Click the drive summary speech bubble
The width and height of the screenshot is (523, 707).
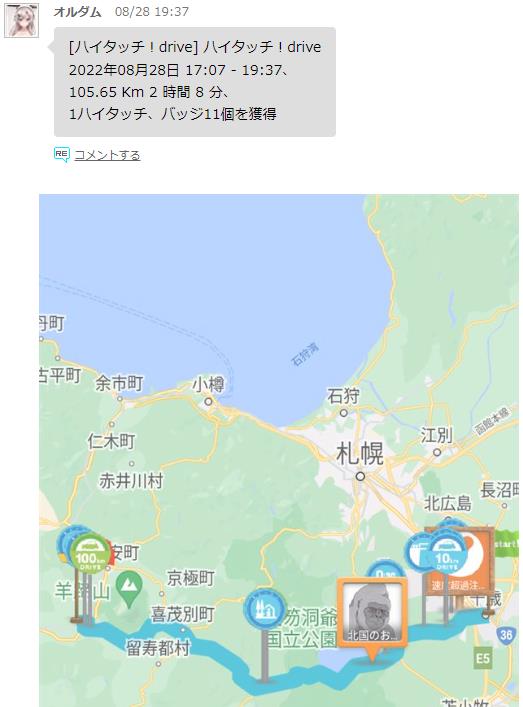pyautogui.click(x=195, y=82)
